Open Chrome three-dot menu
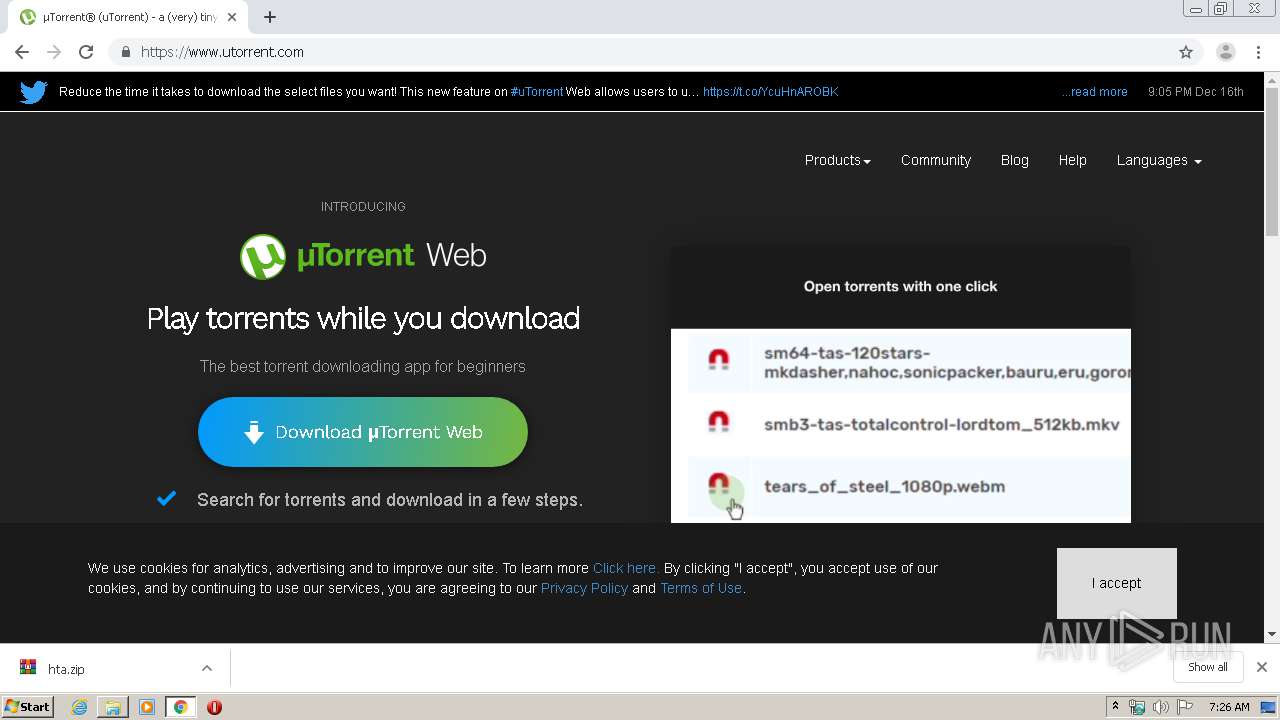This screenshot has width=1280, height=720. click(x=1258, y=52)
